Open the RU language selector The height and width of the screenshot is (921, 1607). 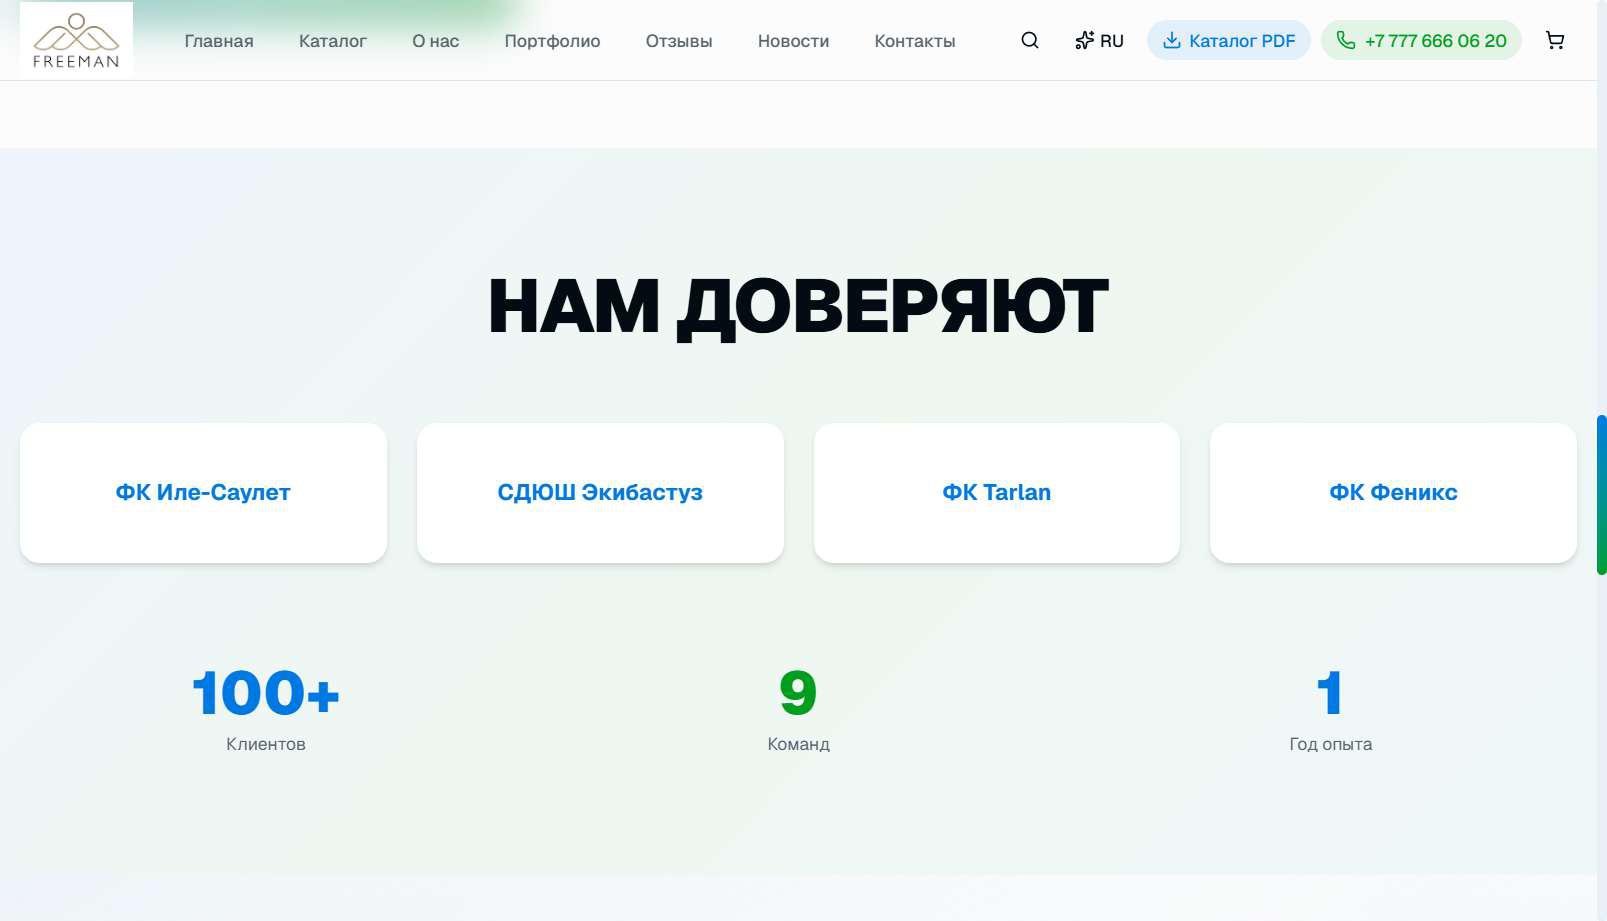click(1100, 40)
